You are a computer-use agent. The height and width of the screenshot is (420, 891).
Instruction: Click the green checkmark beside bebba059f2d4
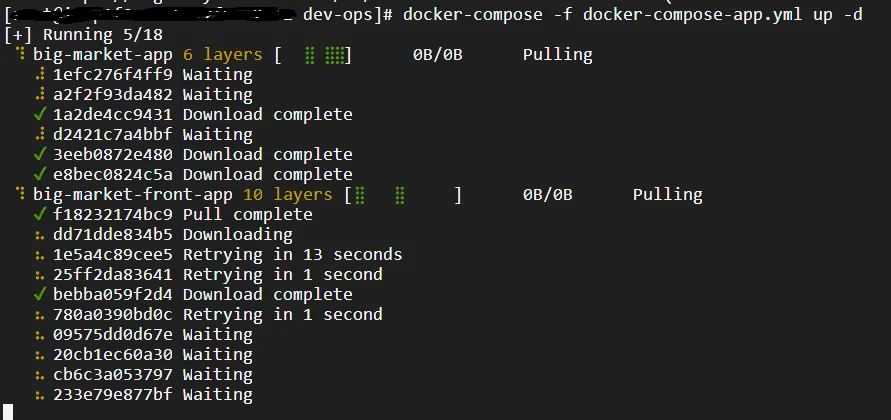pyautogui.click(x=40, y=294)
